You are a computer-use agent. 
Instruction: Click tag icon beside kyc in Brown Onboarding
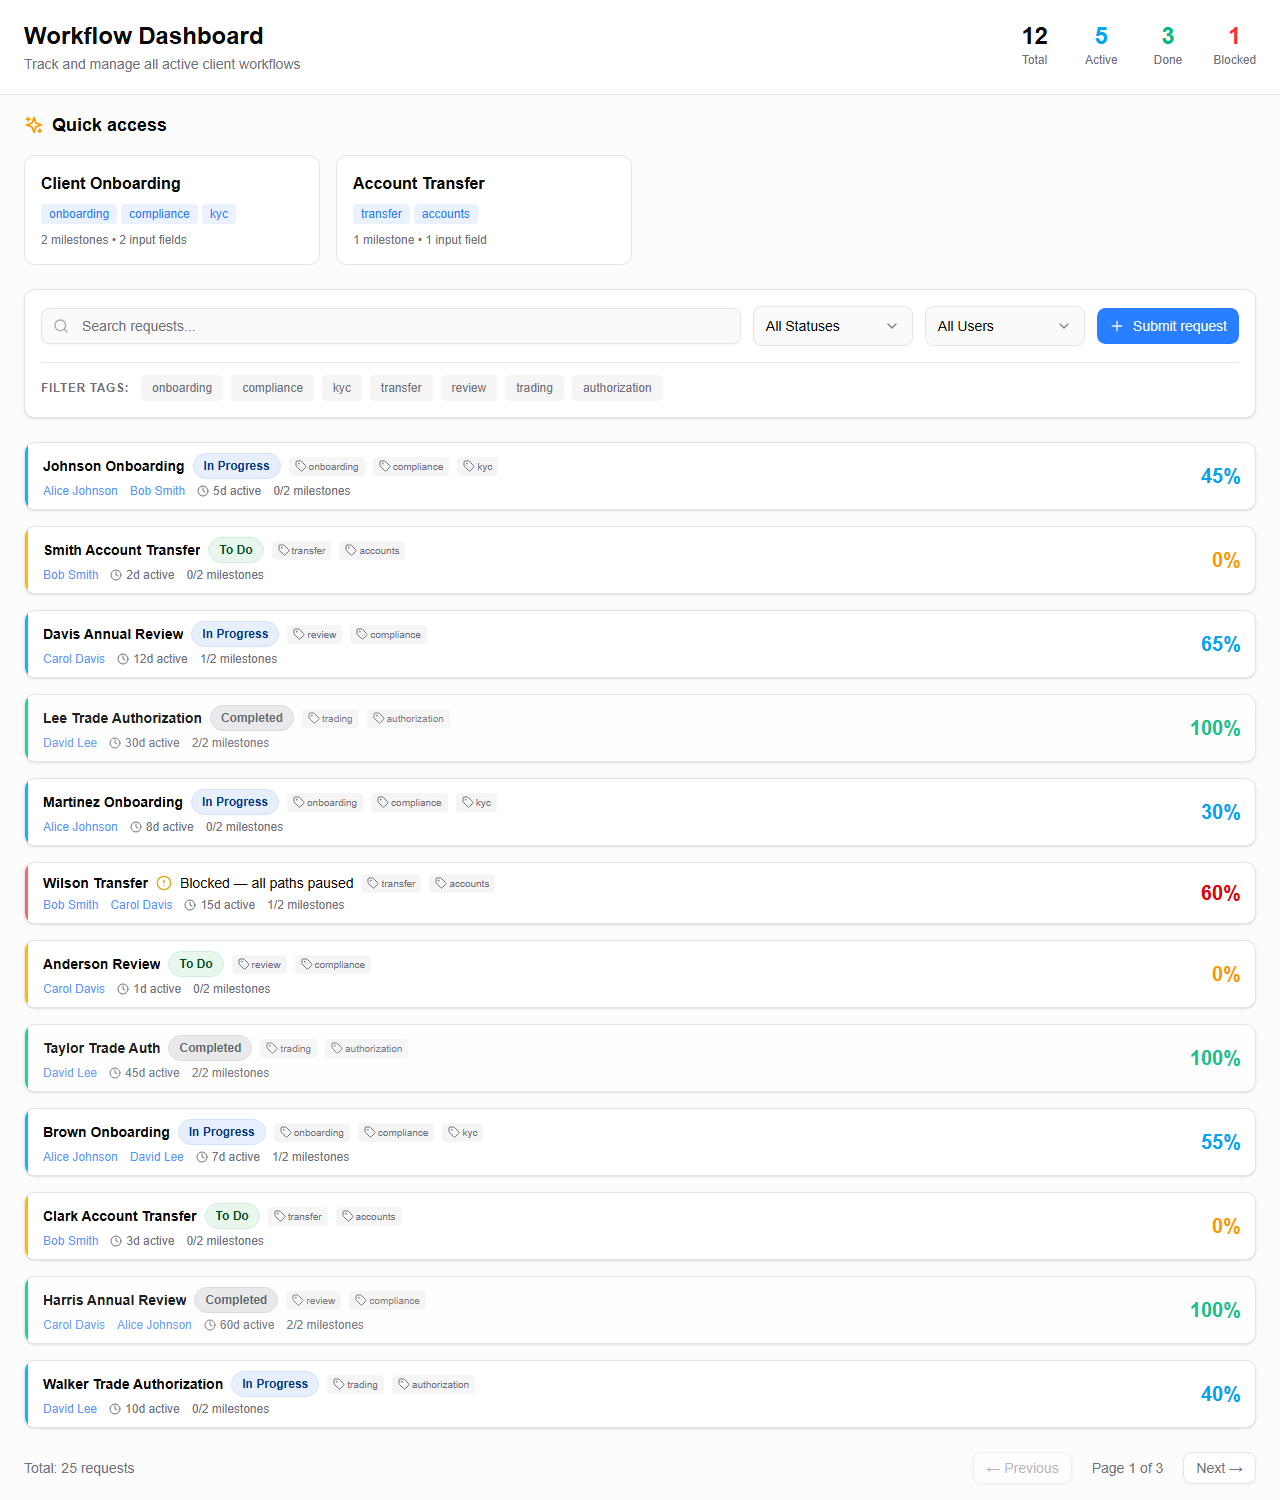(454, 1132)
